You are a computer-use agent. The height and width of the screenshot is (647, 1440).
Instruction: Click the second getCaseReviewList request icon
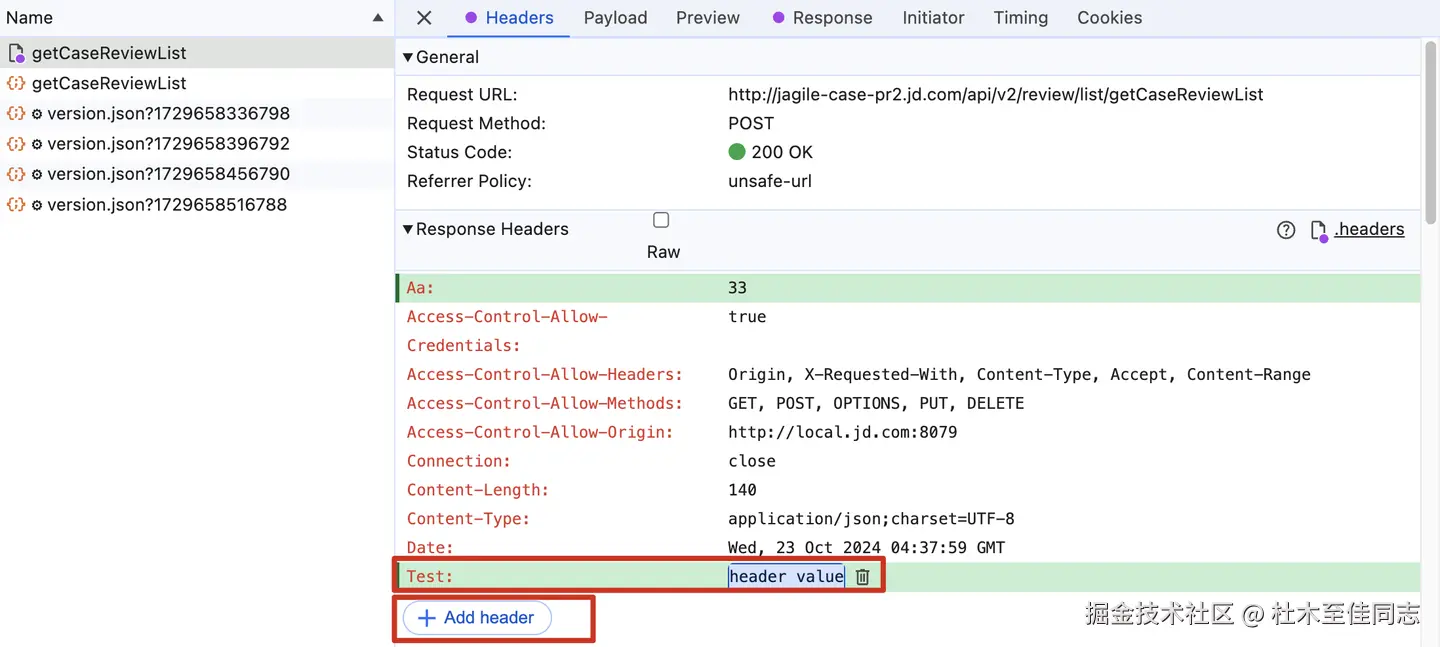tap(16, 84)
